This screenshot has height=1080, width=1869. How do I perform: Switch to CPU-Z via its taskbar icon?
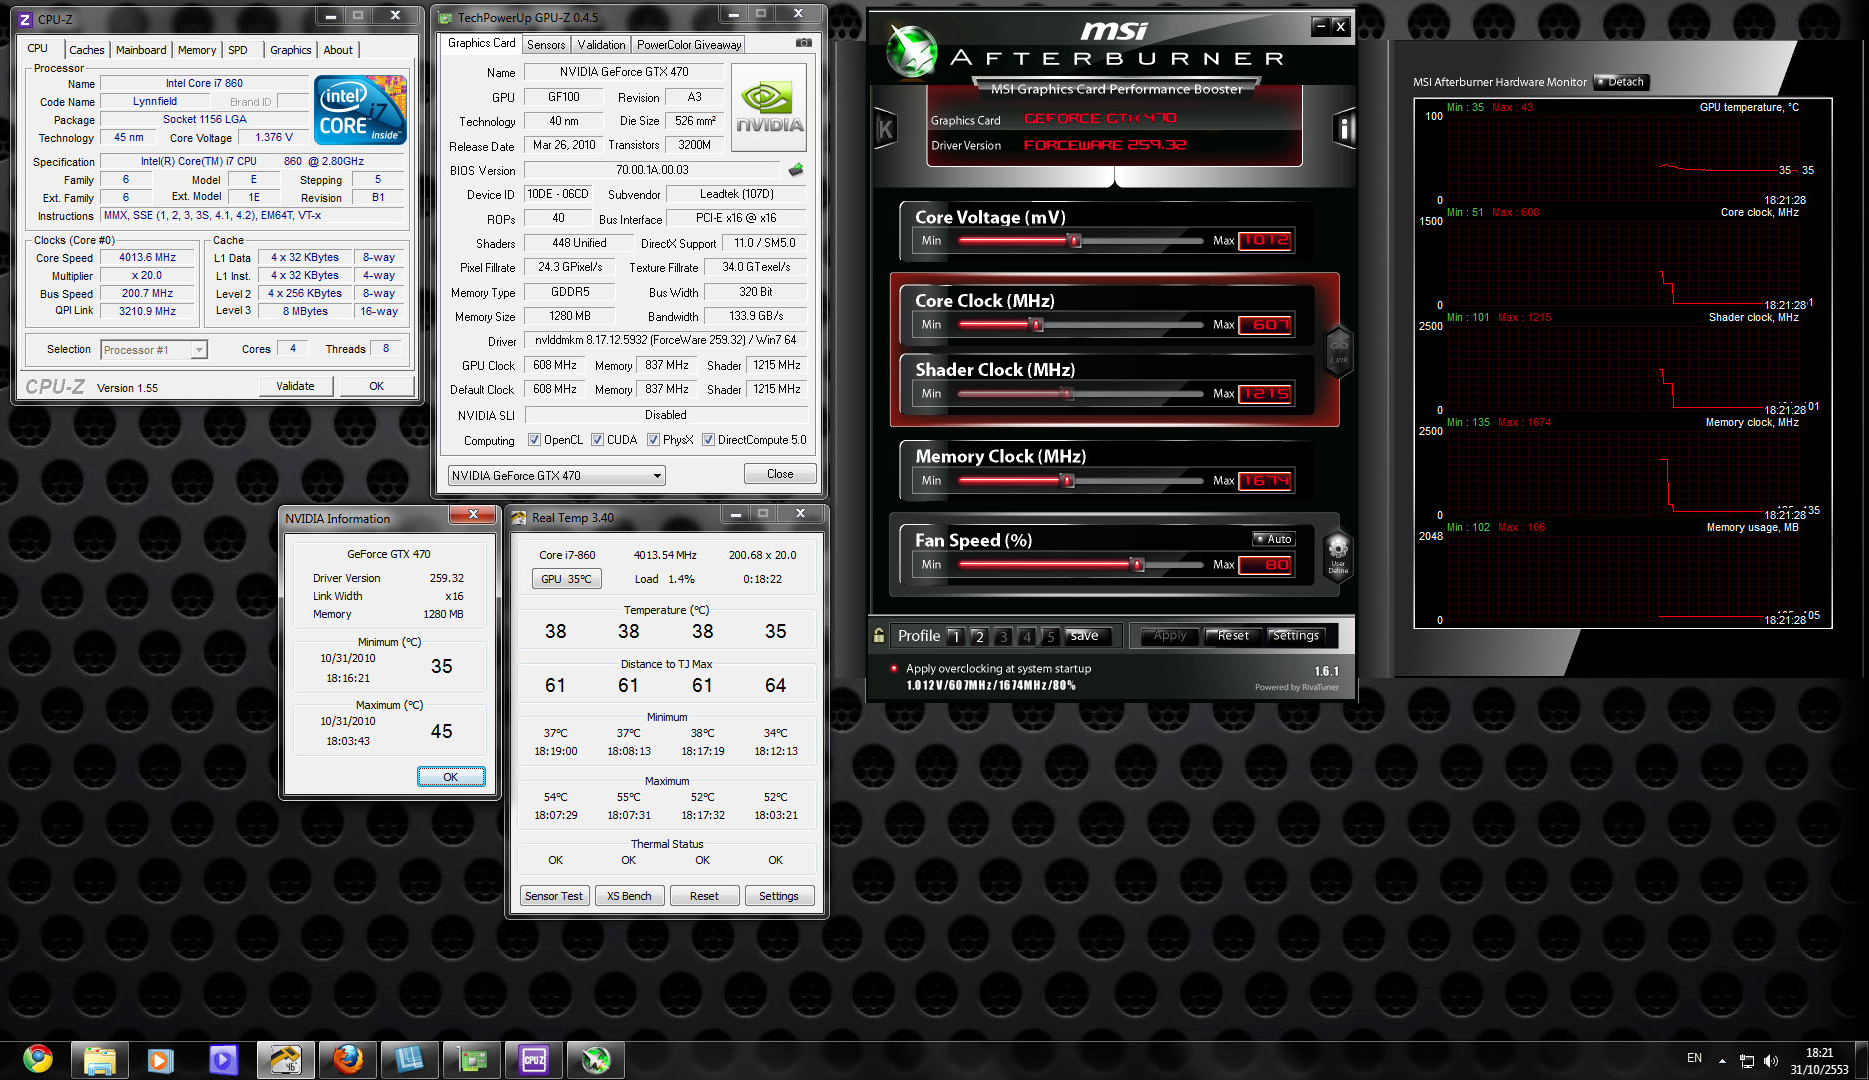click(x=533, y=1059)
